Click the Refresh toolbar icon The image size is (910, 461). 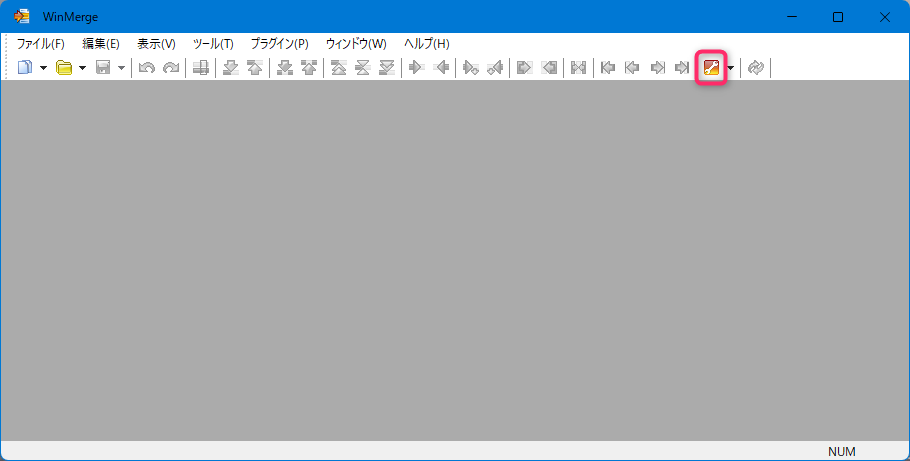(x=756, y=68)
